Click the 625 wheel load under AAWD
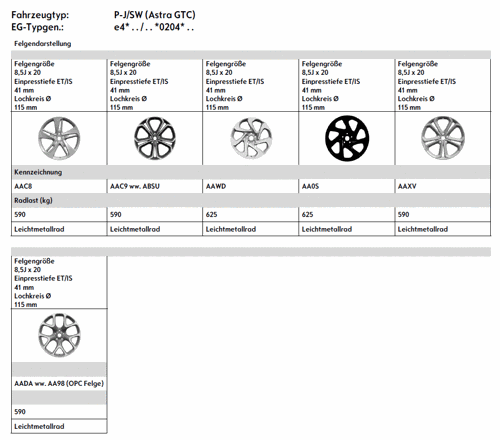The height and width of the screenshot is (440, 500). (211, 215)
